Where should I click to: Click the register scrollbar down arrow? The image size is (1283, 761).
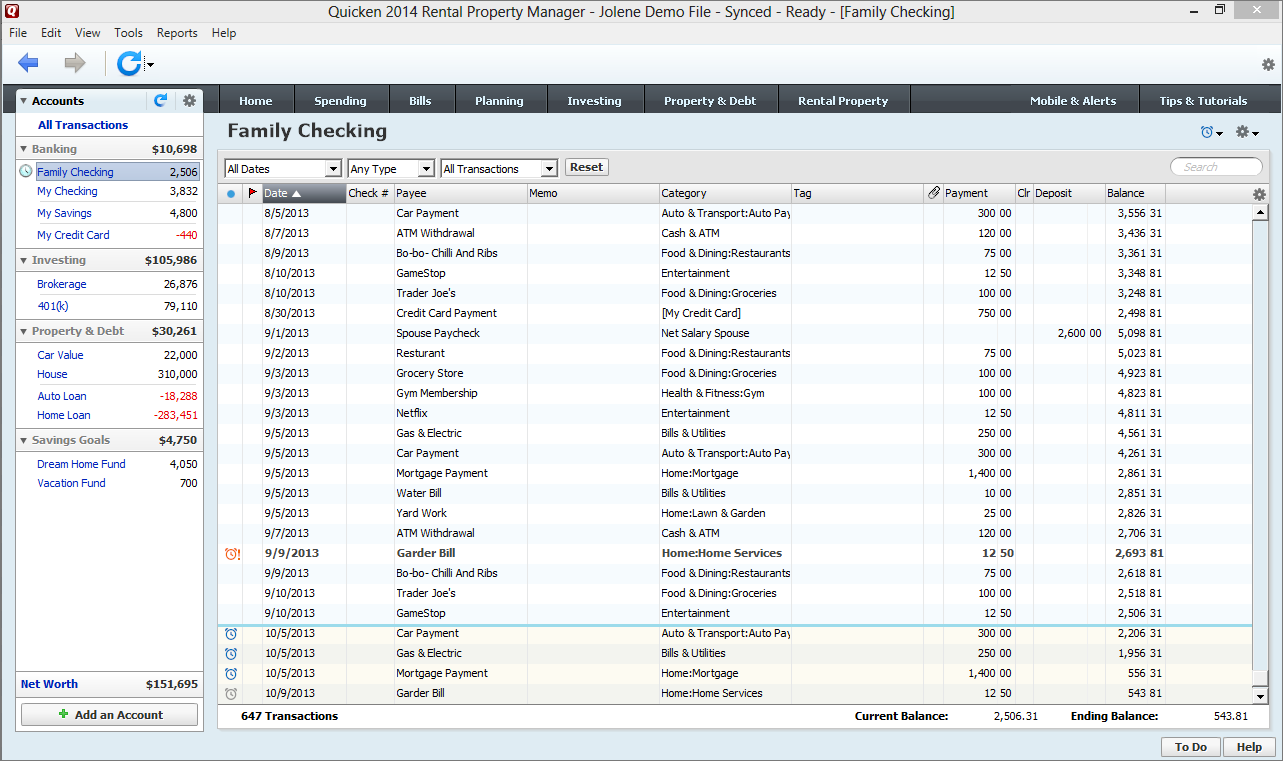pyautogui.click(x=1260, y=696)
